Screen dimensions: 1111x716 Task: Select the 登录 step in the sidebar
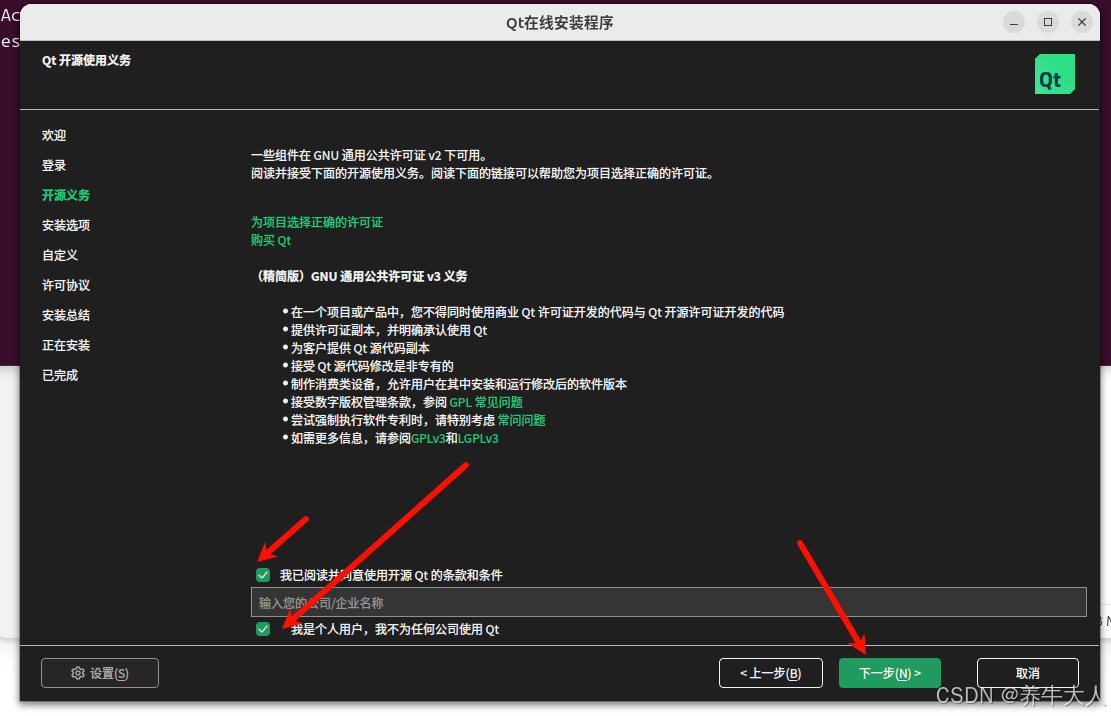(54, 165)
